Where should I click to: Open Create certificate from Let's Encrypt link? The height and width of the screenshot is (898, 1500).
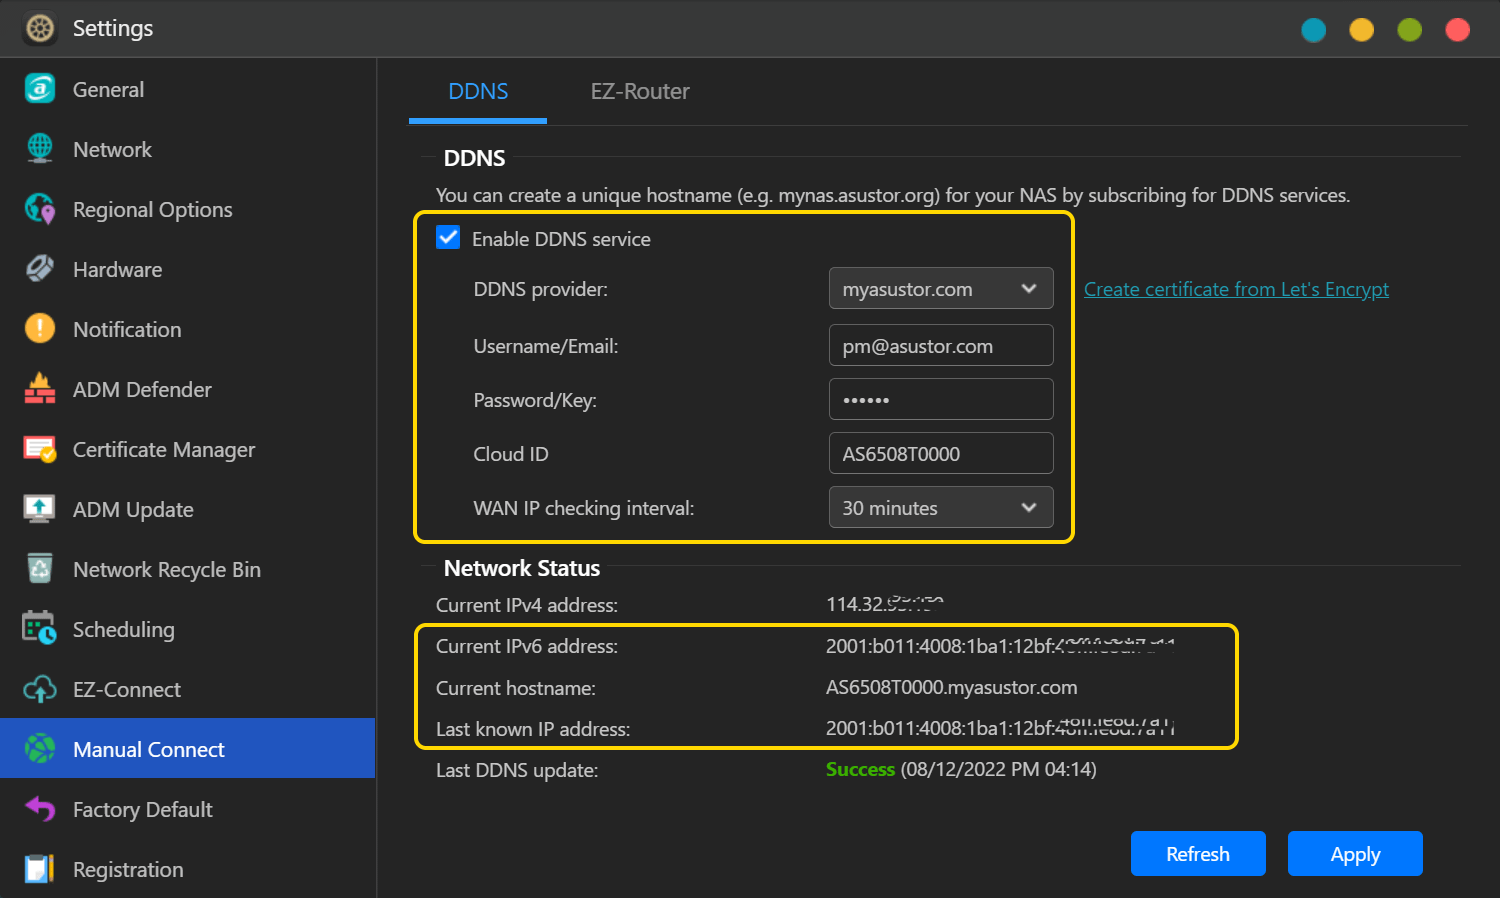click(x=1236, y=289)
